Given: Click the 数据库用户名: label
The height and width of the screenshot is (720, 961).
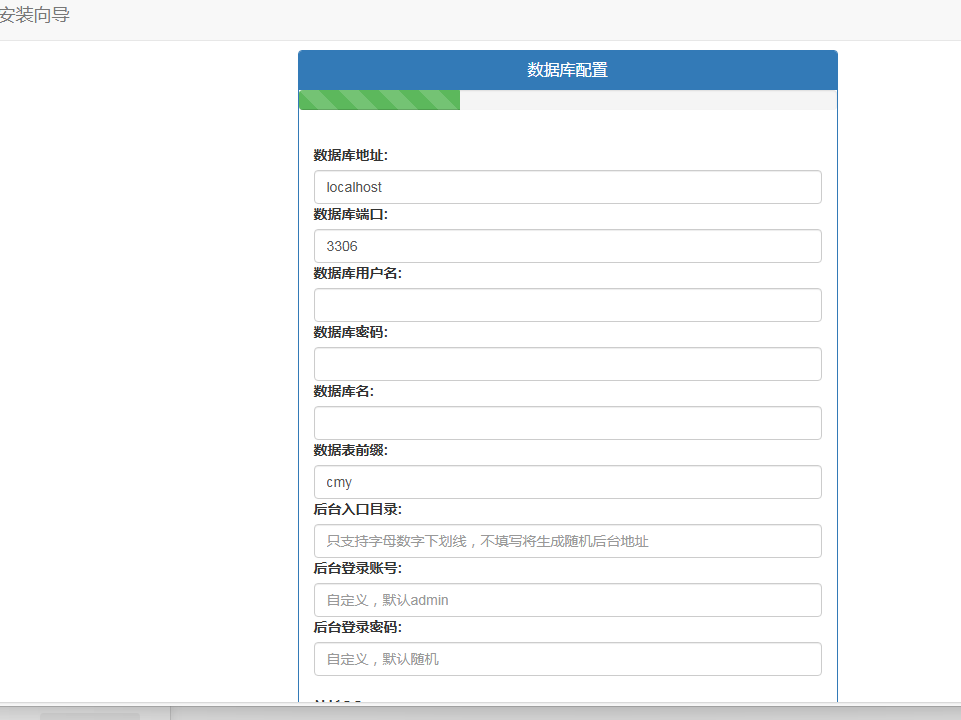Looking at the screenshot, I should pos(358,273).
